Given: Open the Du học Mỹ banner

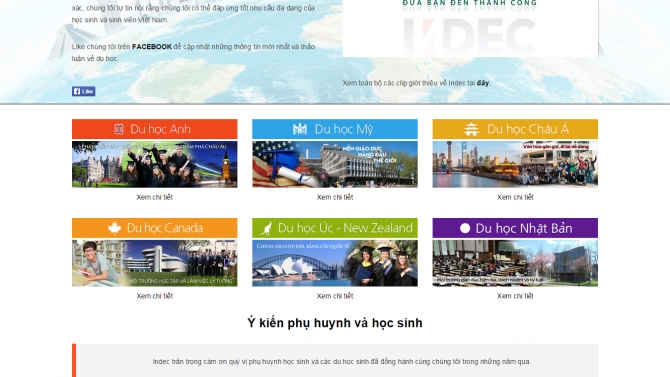Looking at the screenshot, I should point(335,129).
